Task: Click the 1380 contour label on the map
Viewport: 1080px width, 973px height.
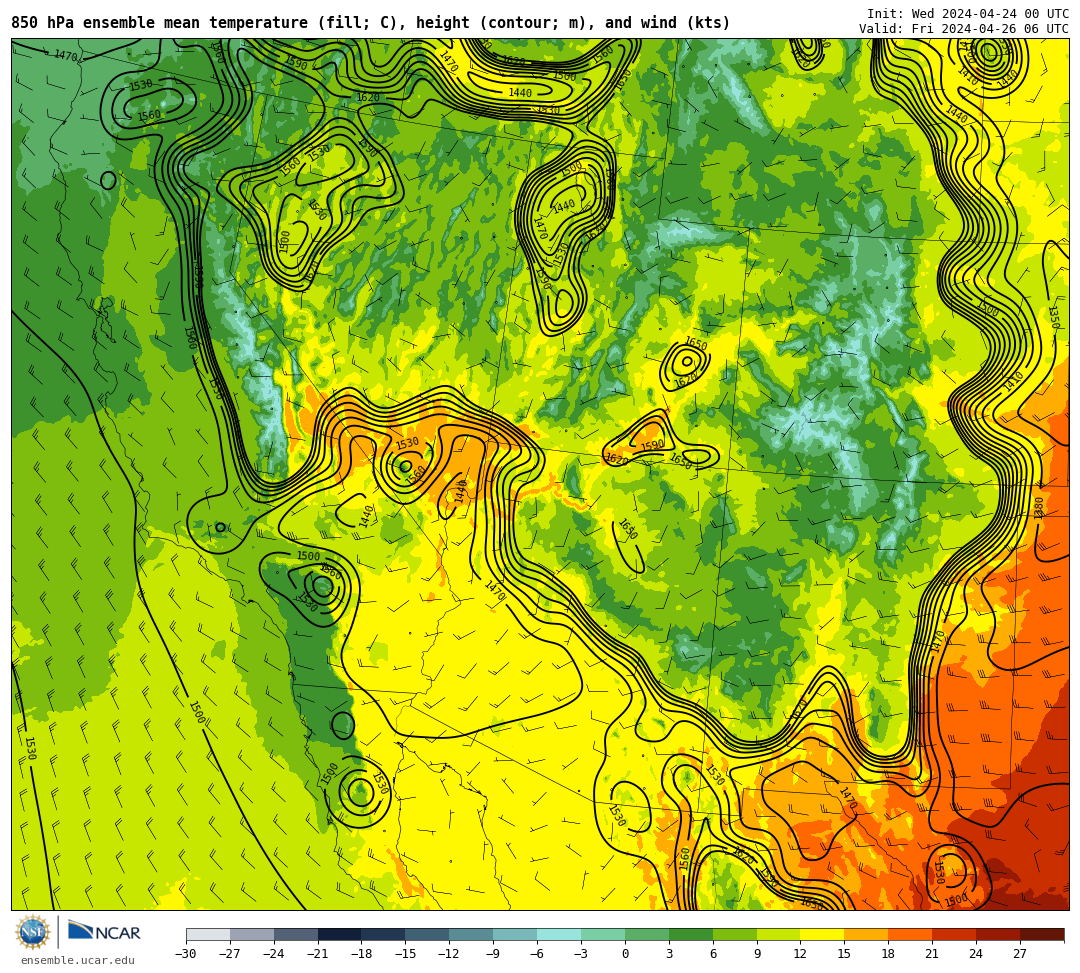Action: 1039,508
